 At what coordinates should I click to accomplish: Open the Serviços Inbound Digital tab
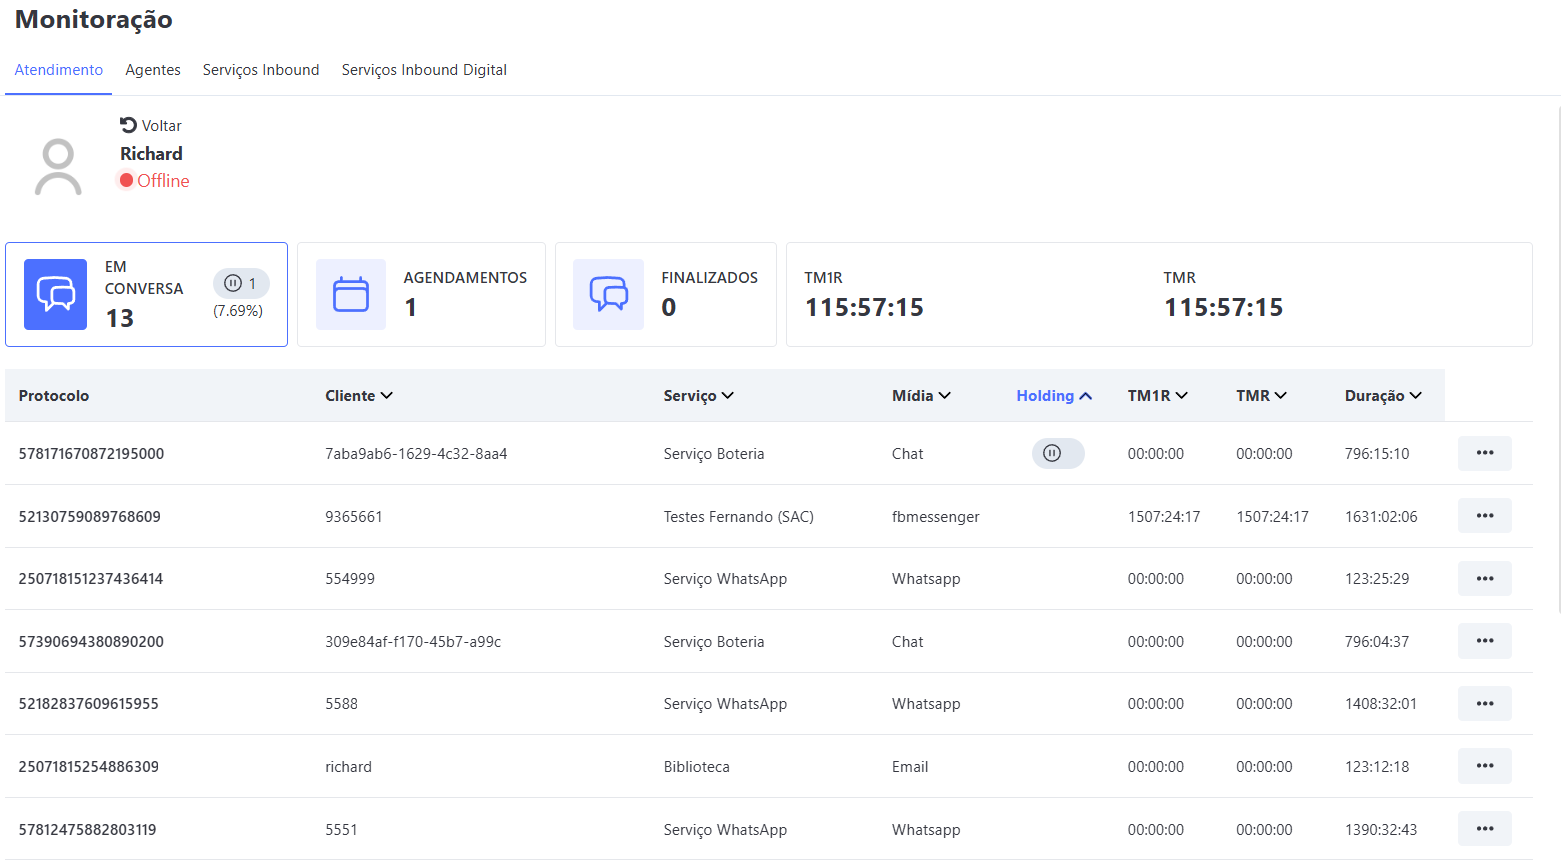[424, 70]
